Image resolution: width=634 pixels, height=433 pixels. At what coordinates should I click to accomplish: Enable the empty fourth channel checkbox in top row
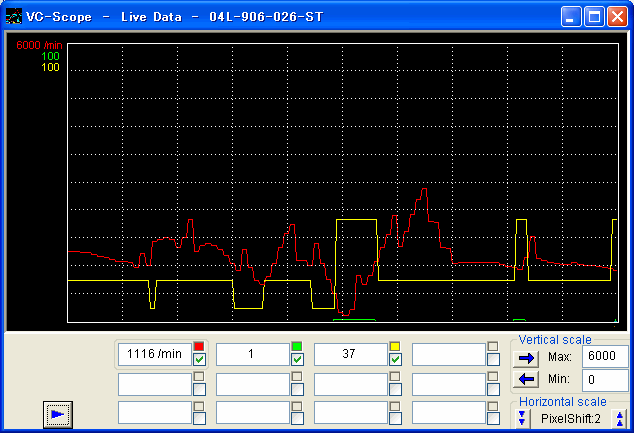pyautogui.click(x=493, y=360)
